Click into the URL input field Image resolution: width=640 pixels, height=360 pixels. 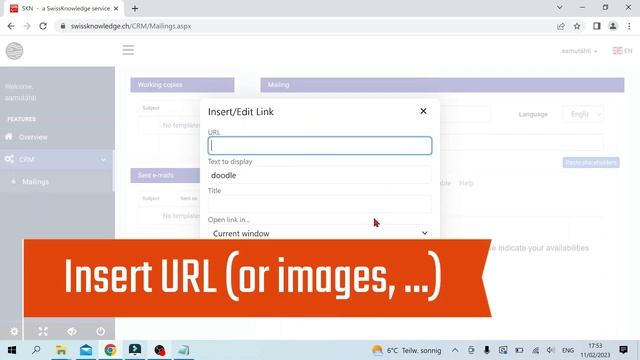[x=320, y=146]
